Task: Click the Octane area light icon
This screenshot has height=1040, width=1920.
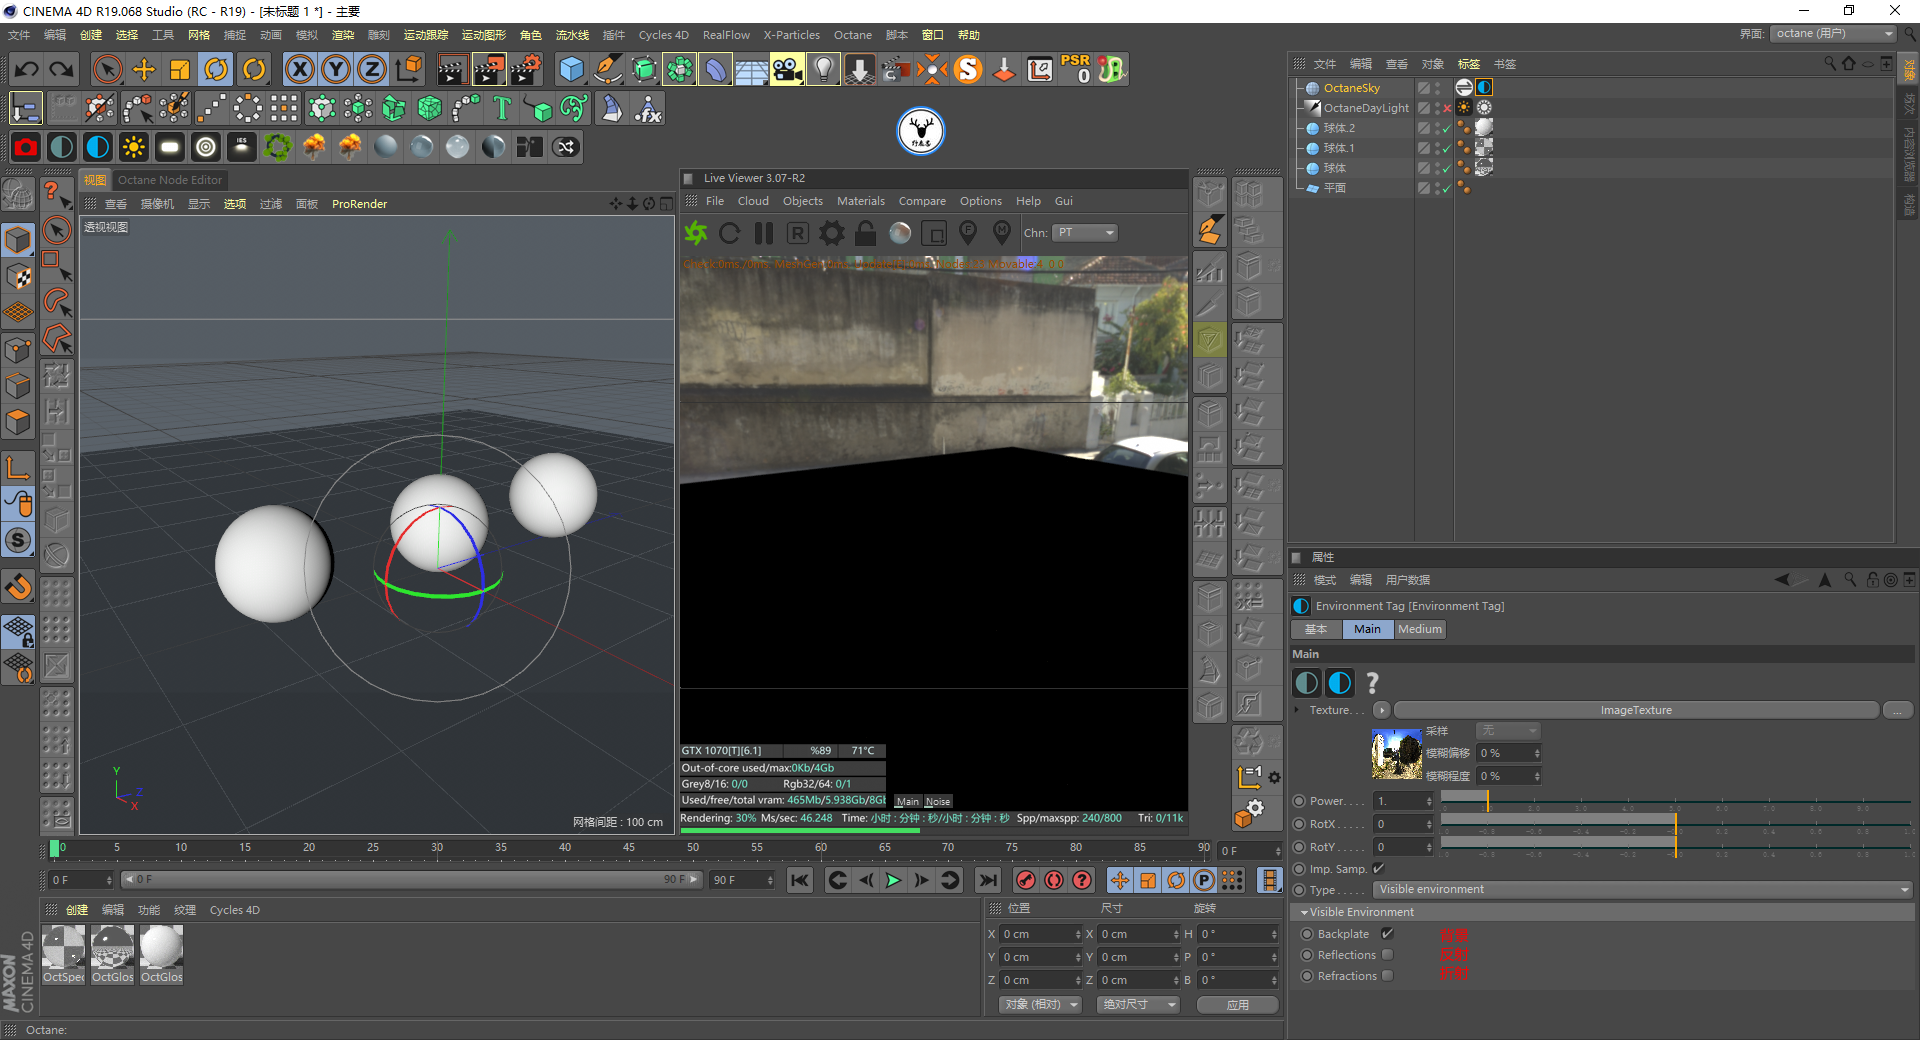Action: (170, 147)
